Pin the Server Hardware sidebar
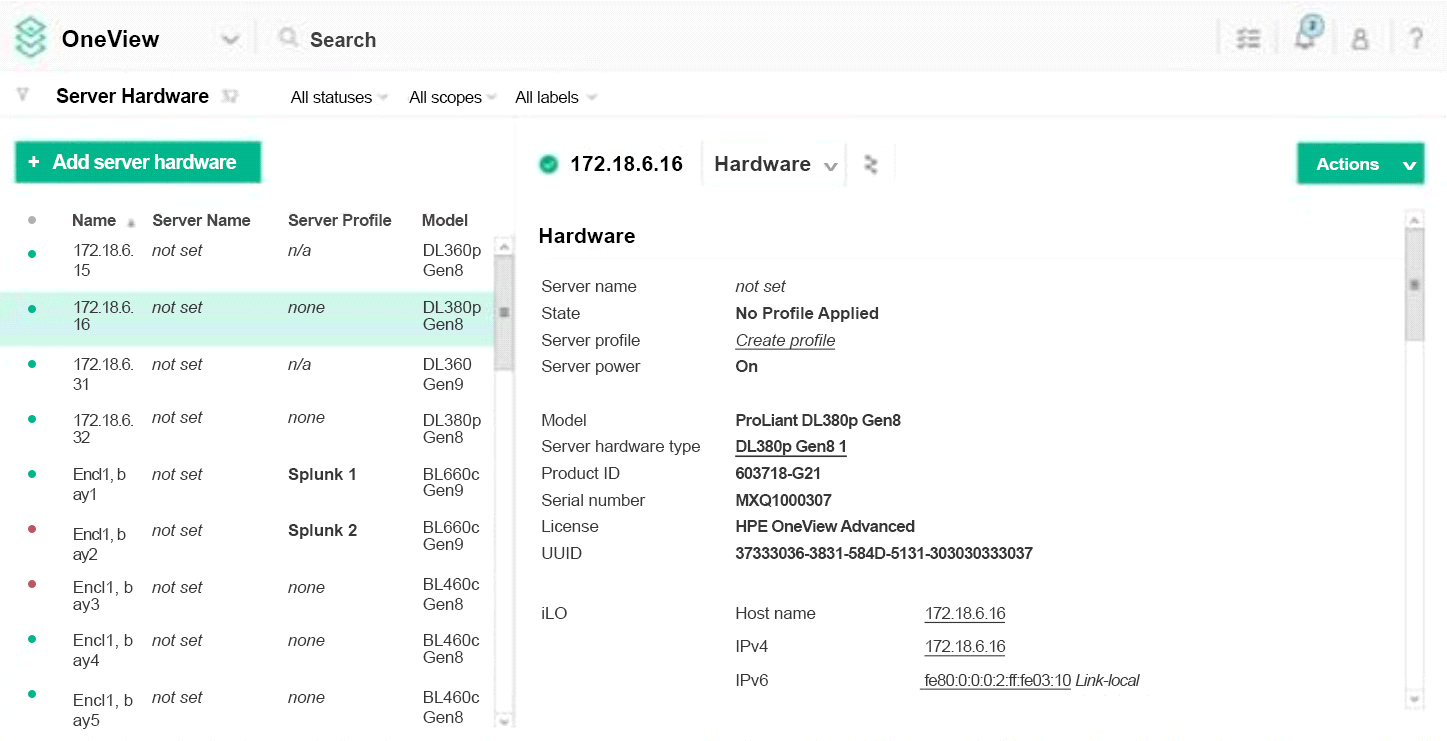This screenshot has width=1447, height=741. tap(231, 97)
